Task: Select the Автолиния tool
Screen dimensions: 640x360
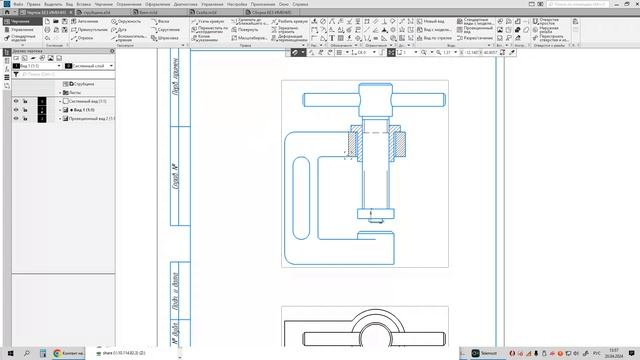Action: [x=84, y=21]
